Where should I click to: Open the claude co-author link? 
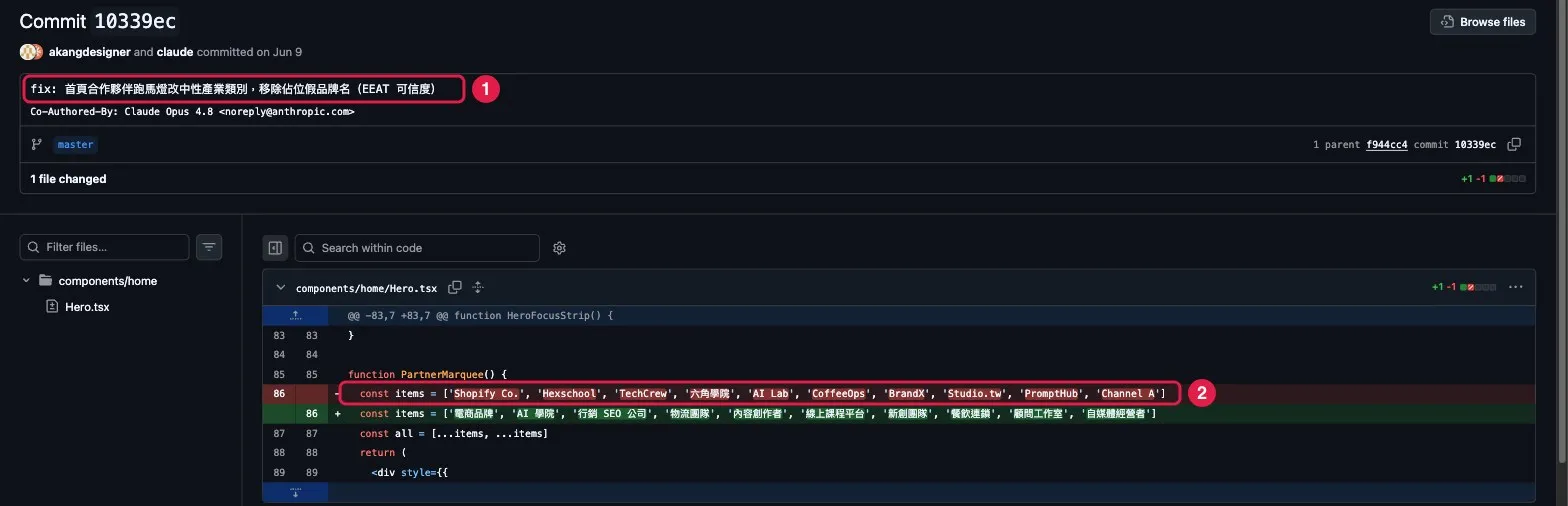point(175,52)
